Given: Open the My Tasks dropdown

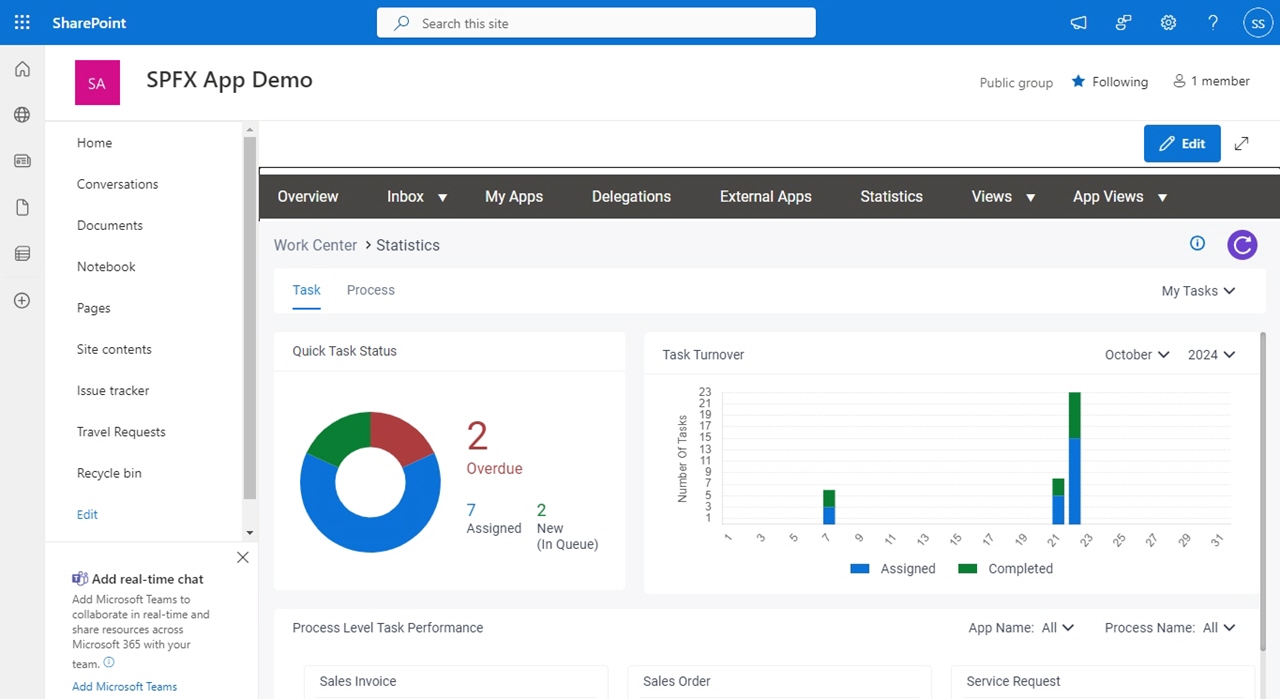Looking at the screenshot, I should tap(1198, 291).
